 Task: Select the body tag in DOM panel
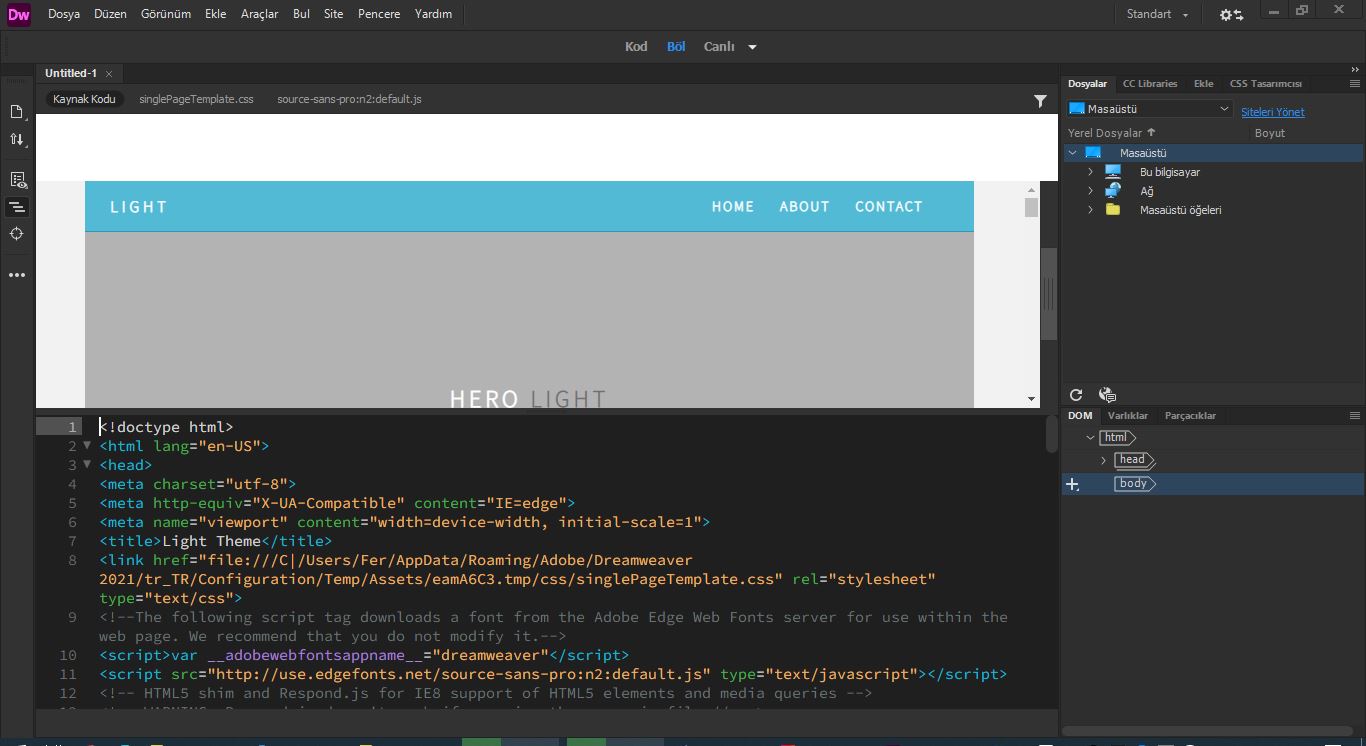[1135, 484]
